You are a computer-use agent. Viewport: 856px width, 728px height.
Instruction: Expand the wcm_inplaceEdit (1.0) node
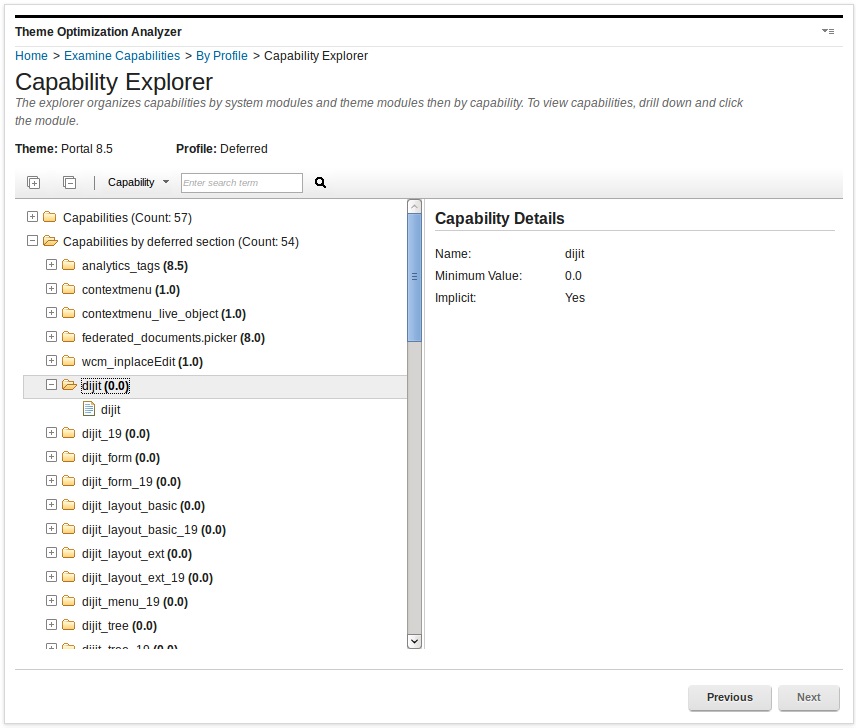pos(51,361)
